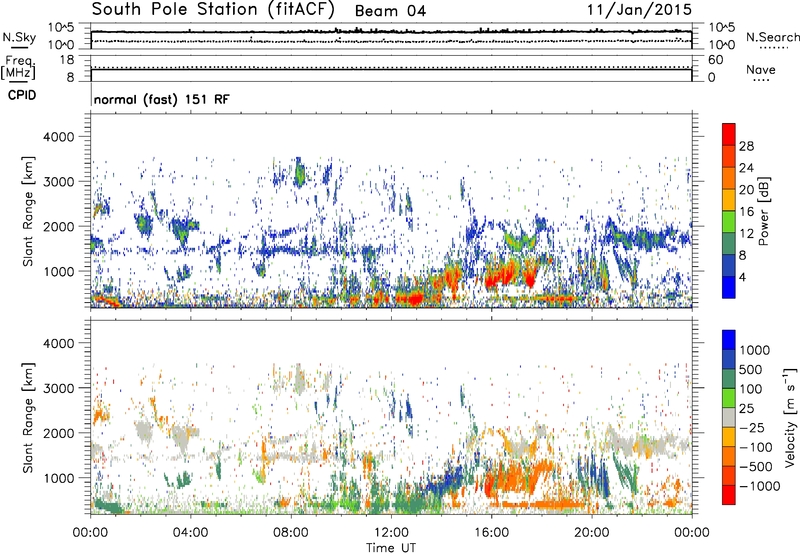Click the 'Slant Range [km]' label of velocity panel
This screenshot has width=800, height=554.
pos(28,418)
